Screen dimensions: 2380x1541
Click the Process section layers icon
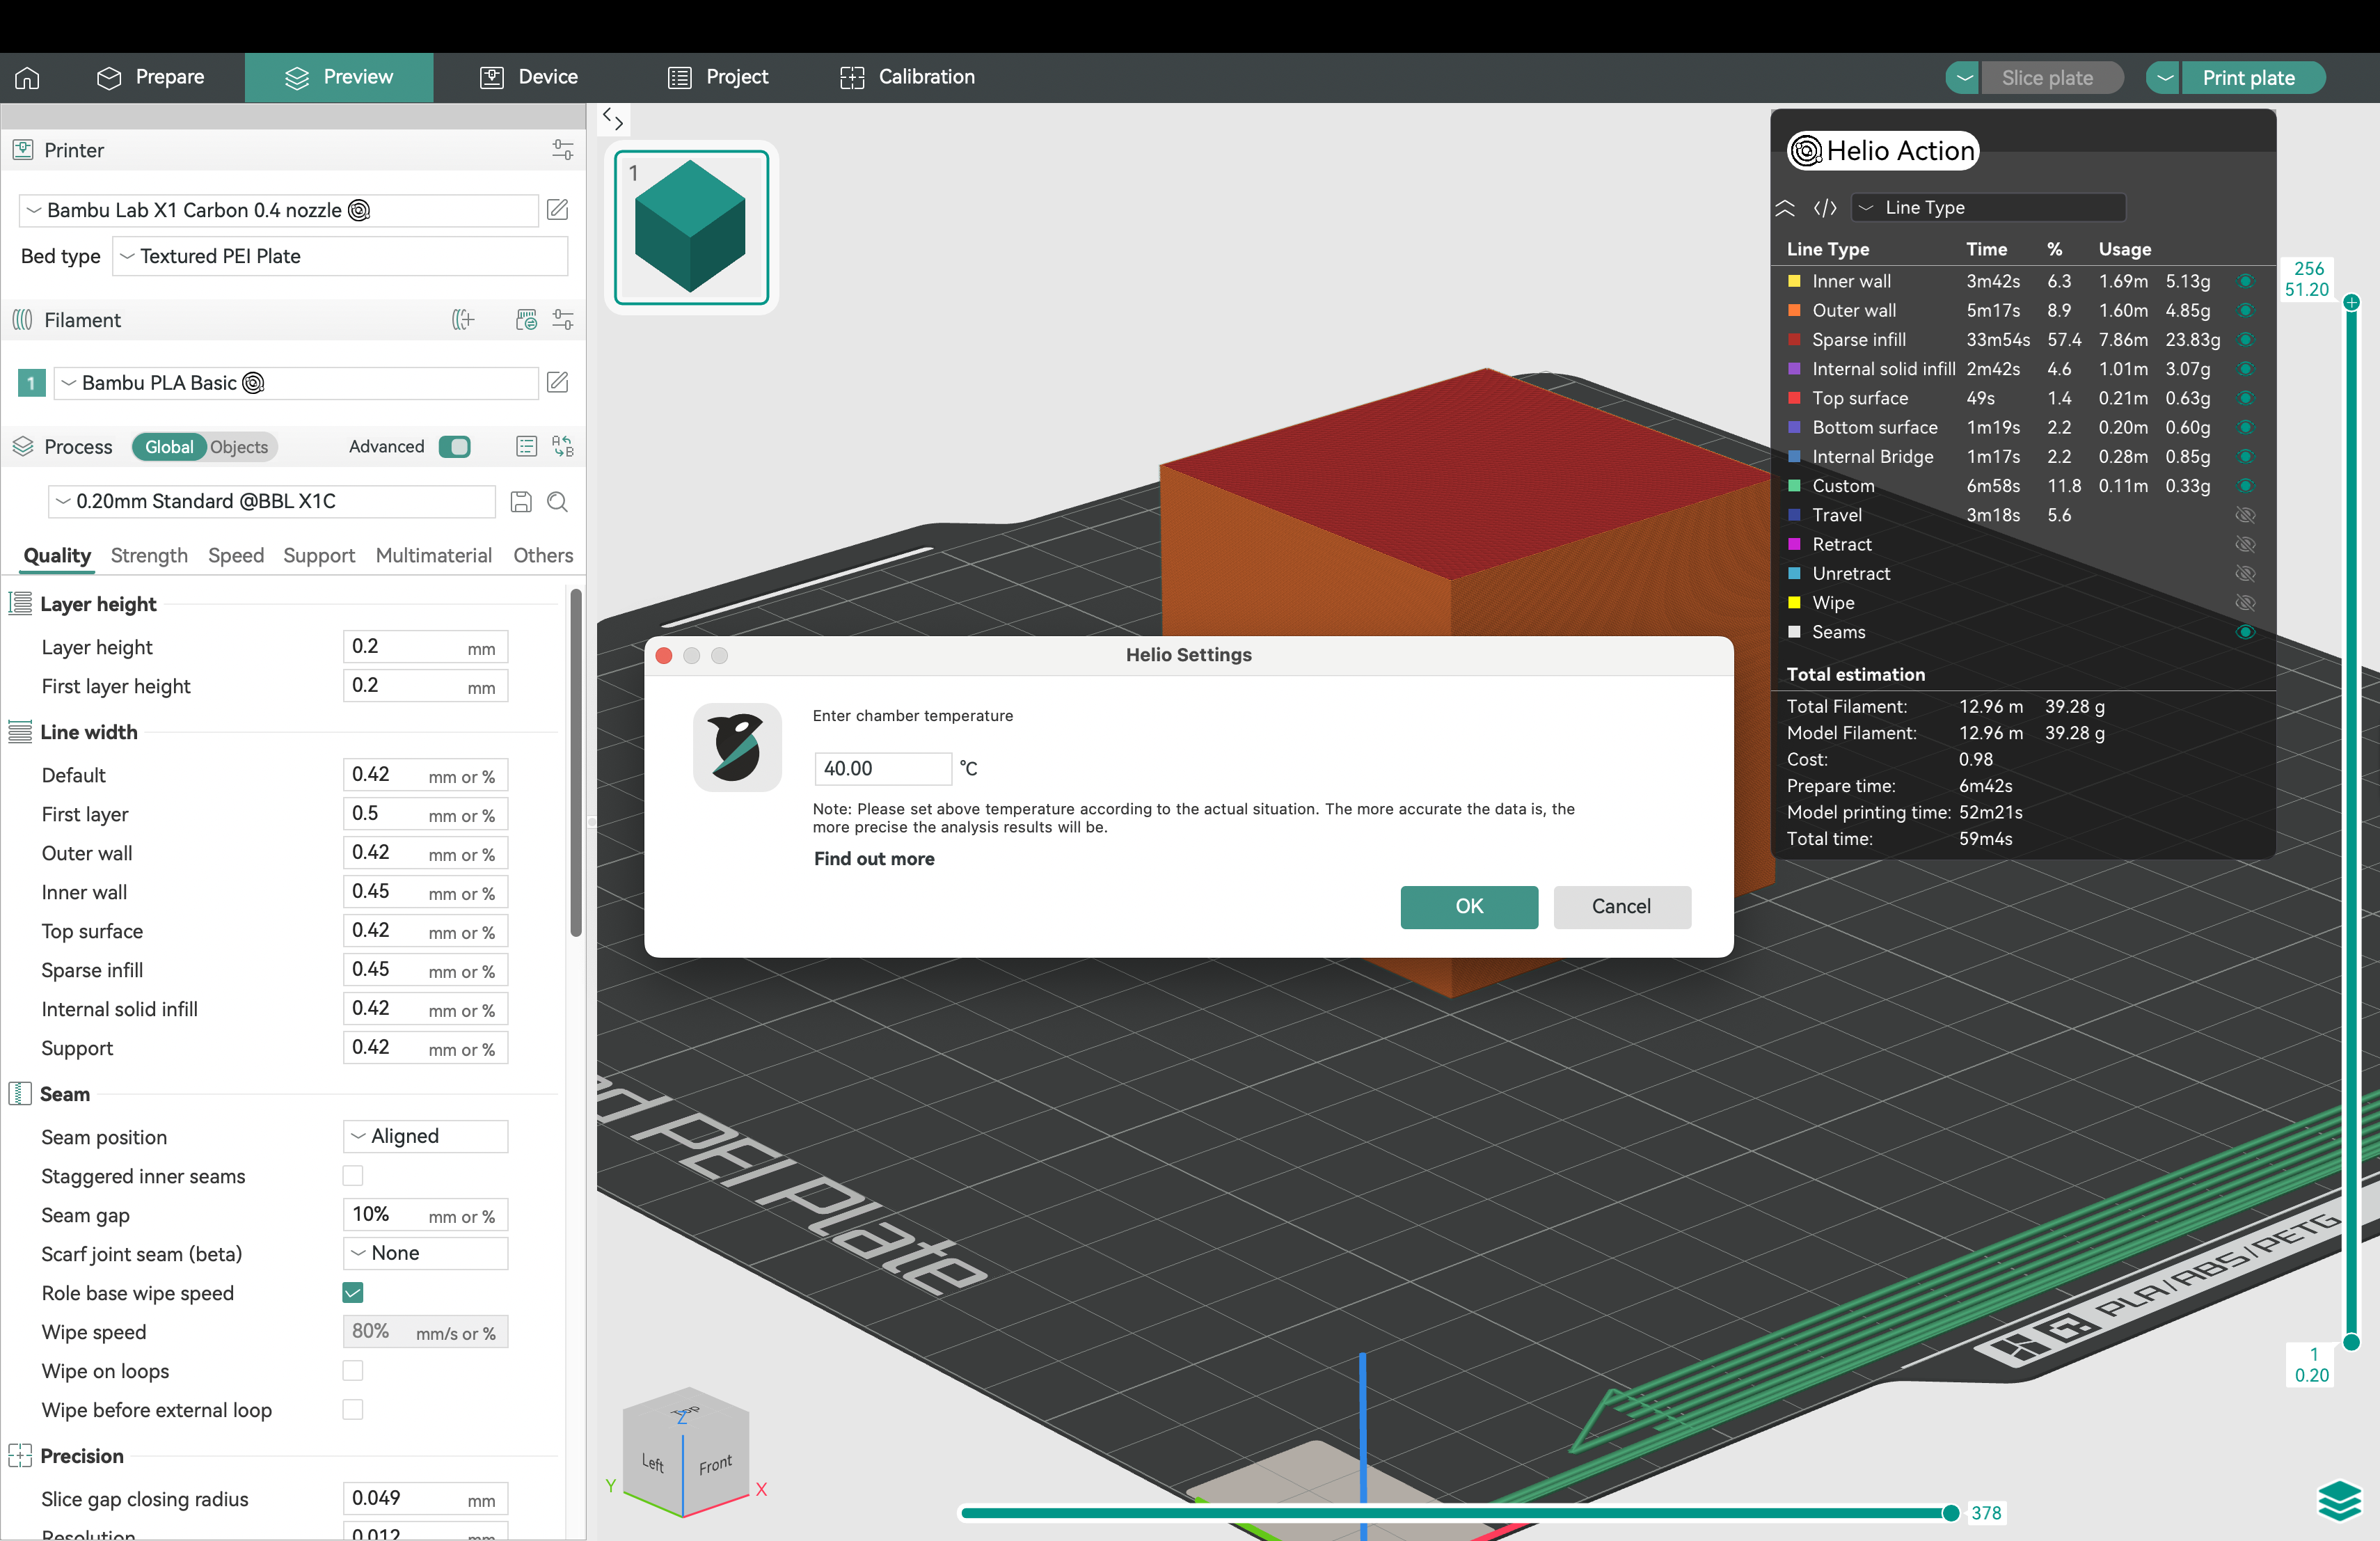click(x=22, y=446)
